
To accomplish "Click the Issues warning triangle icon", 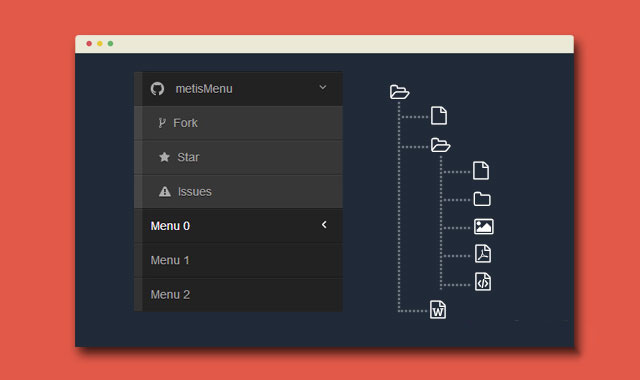I will pyautogui.click(x=164, y=191).
